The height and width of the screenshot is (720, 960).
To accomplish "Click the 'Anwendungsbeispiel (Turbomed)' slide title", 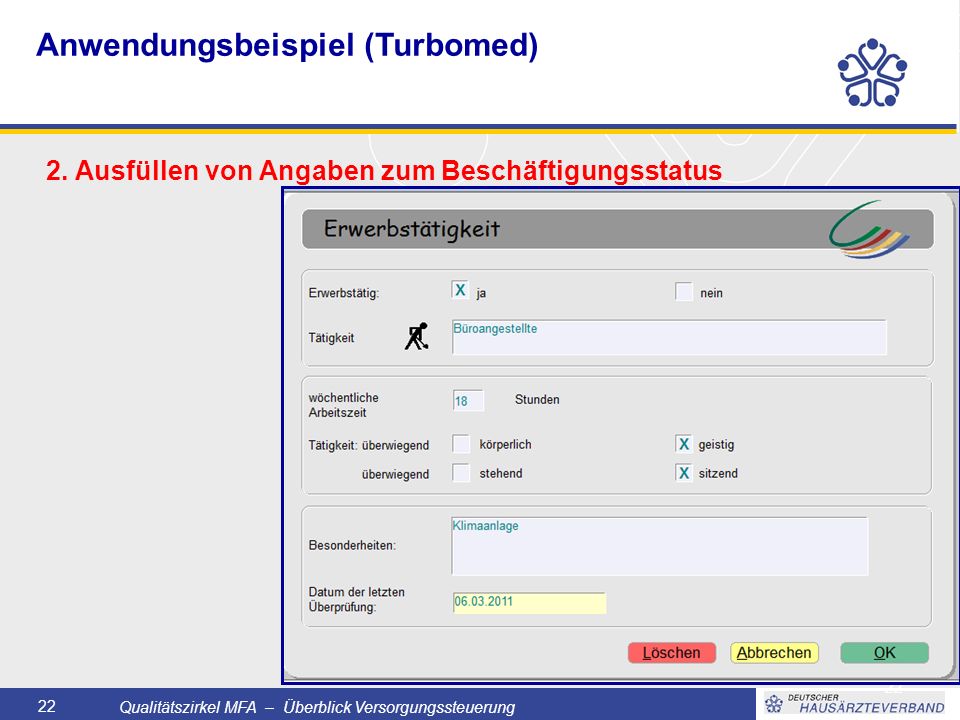I will point(287,46).
